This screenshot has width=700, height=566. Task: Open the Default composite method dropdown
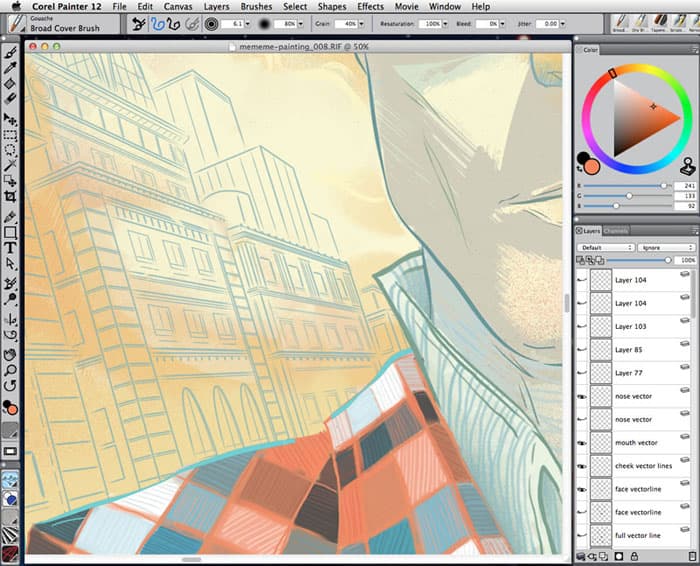point(606,247)
